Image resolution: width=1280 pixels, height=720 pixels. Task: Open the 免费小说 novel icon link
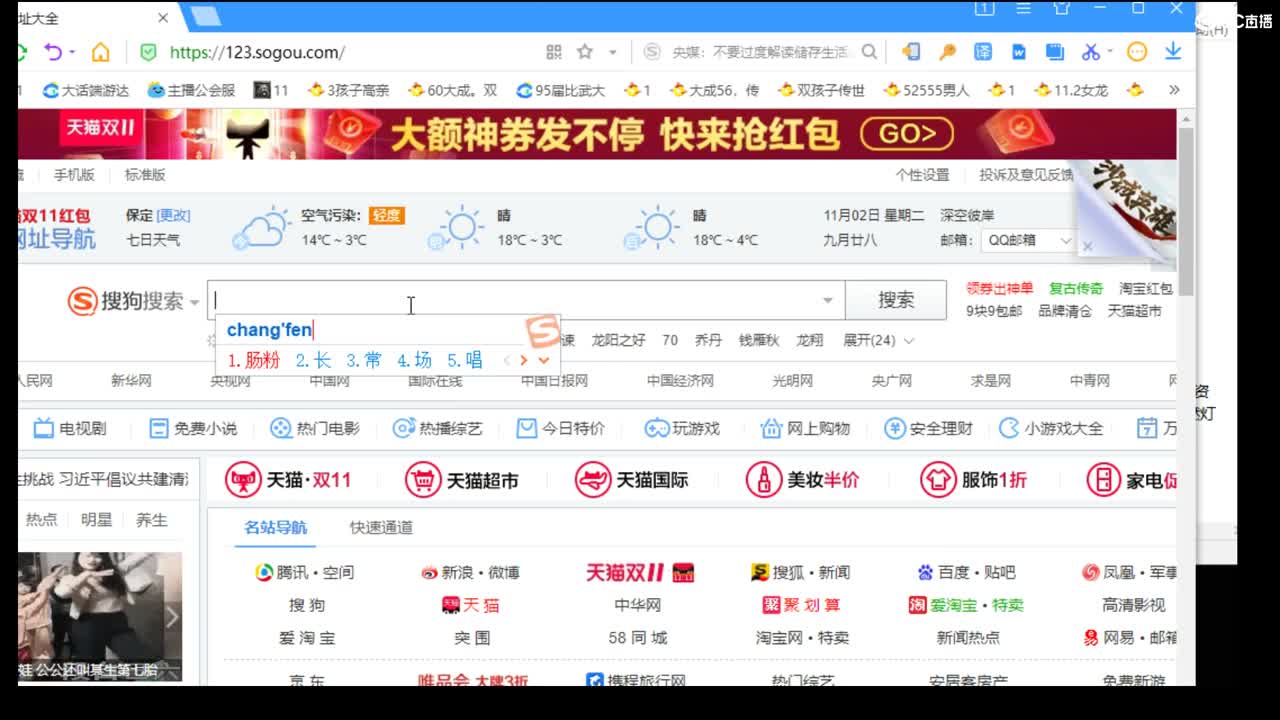(x=193, y=428)
